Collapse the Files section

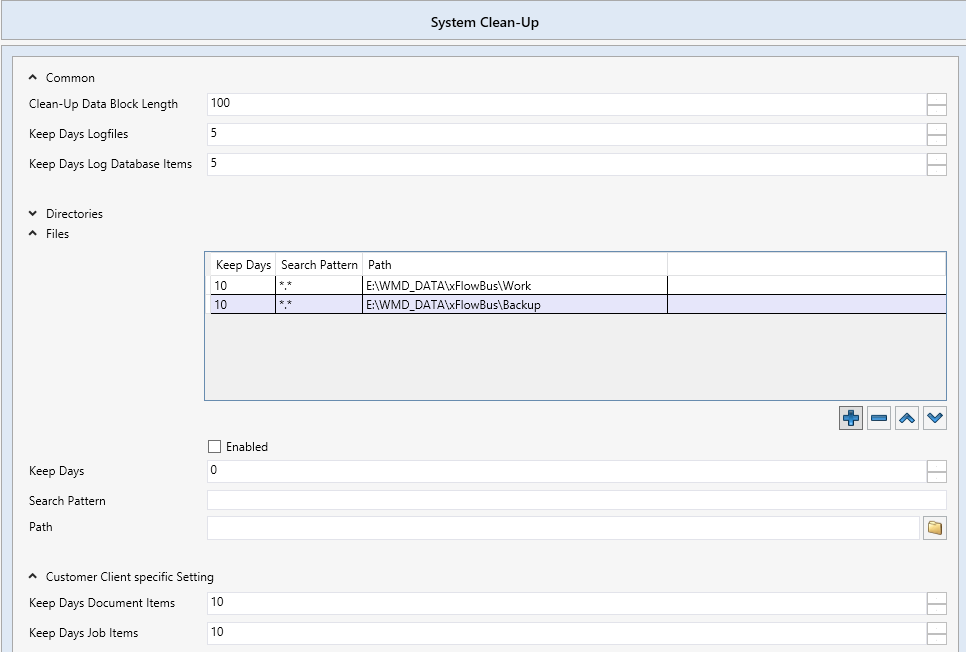click(x=33, y=234)
